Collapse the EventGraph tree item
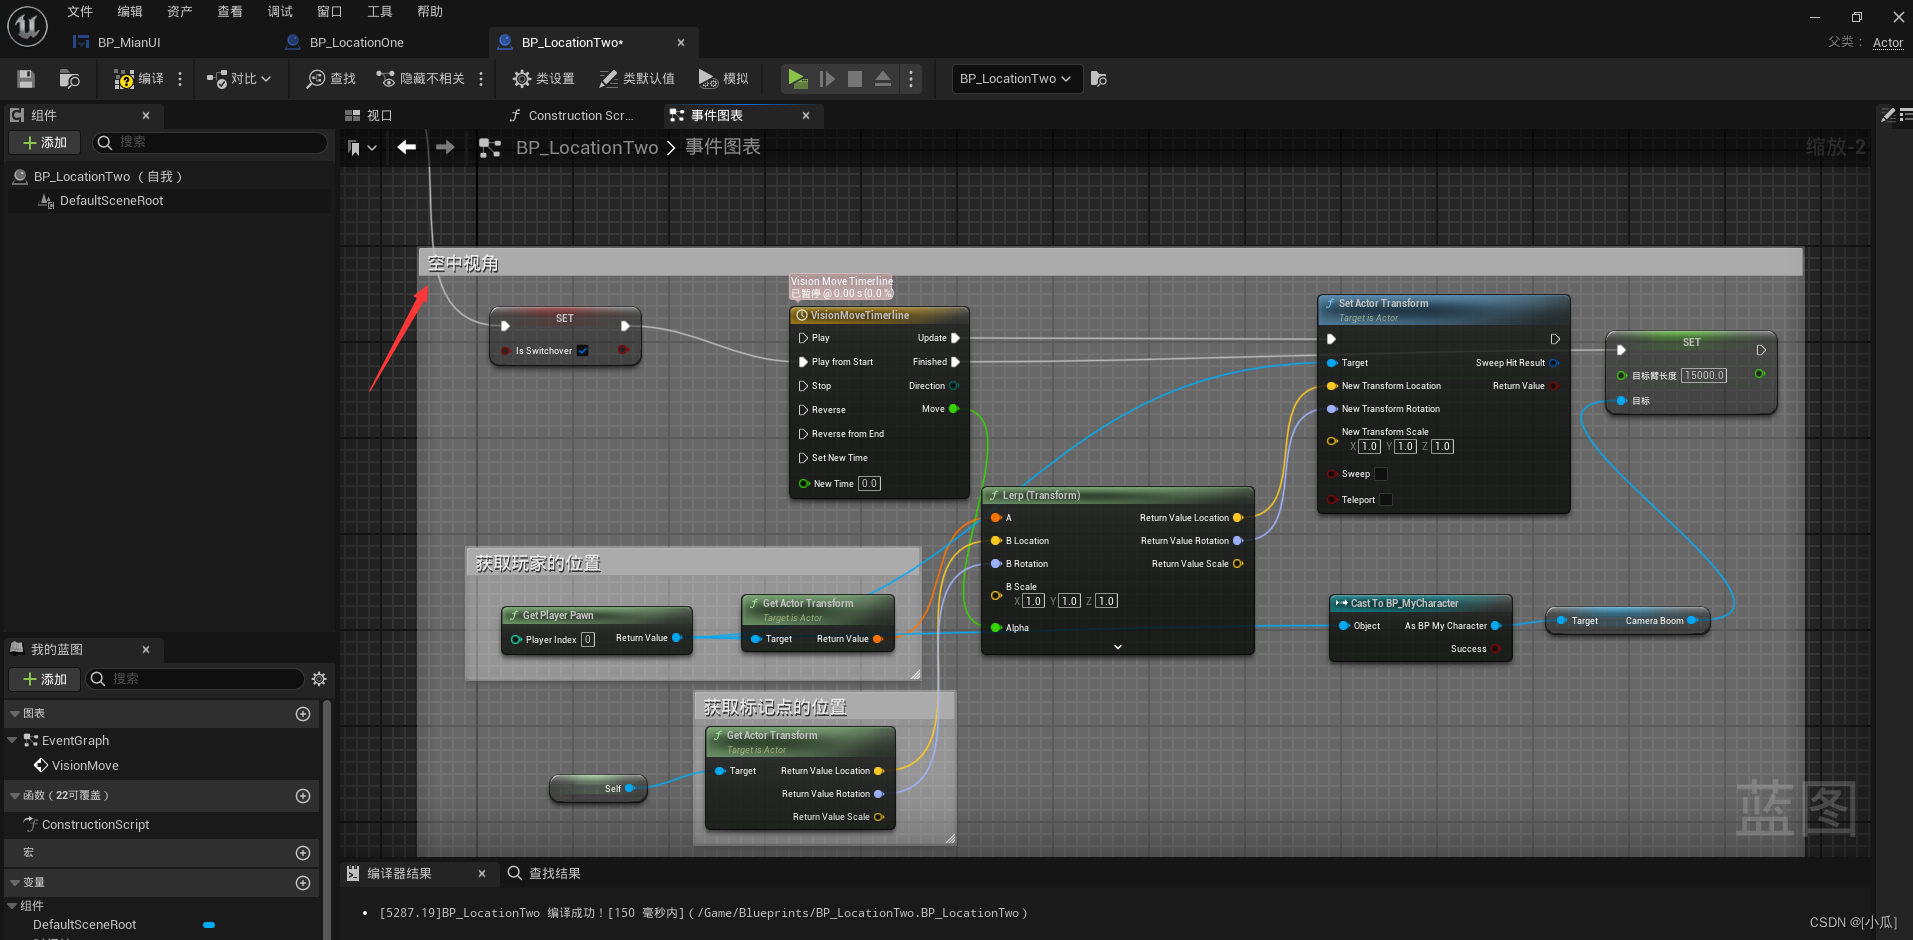This screenshot has width=1913, height=940. tap(12, 741)
